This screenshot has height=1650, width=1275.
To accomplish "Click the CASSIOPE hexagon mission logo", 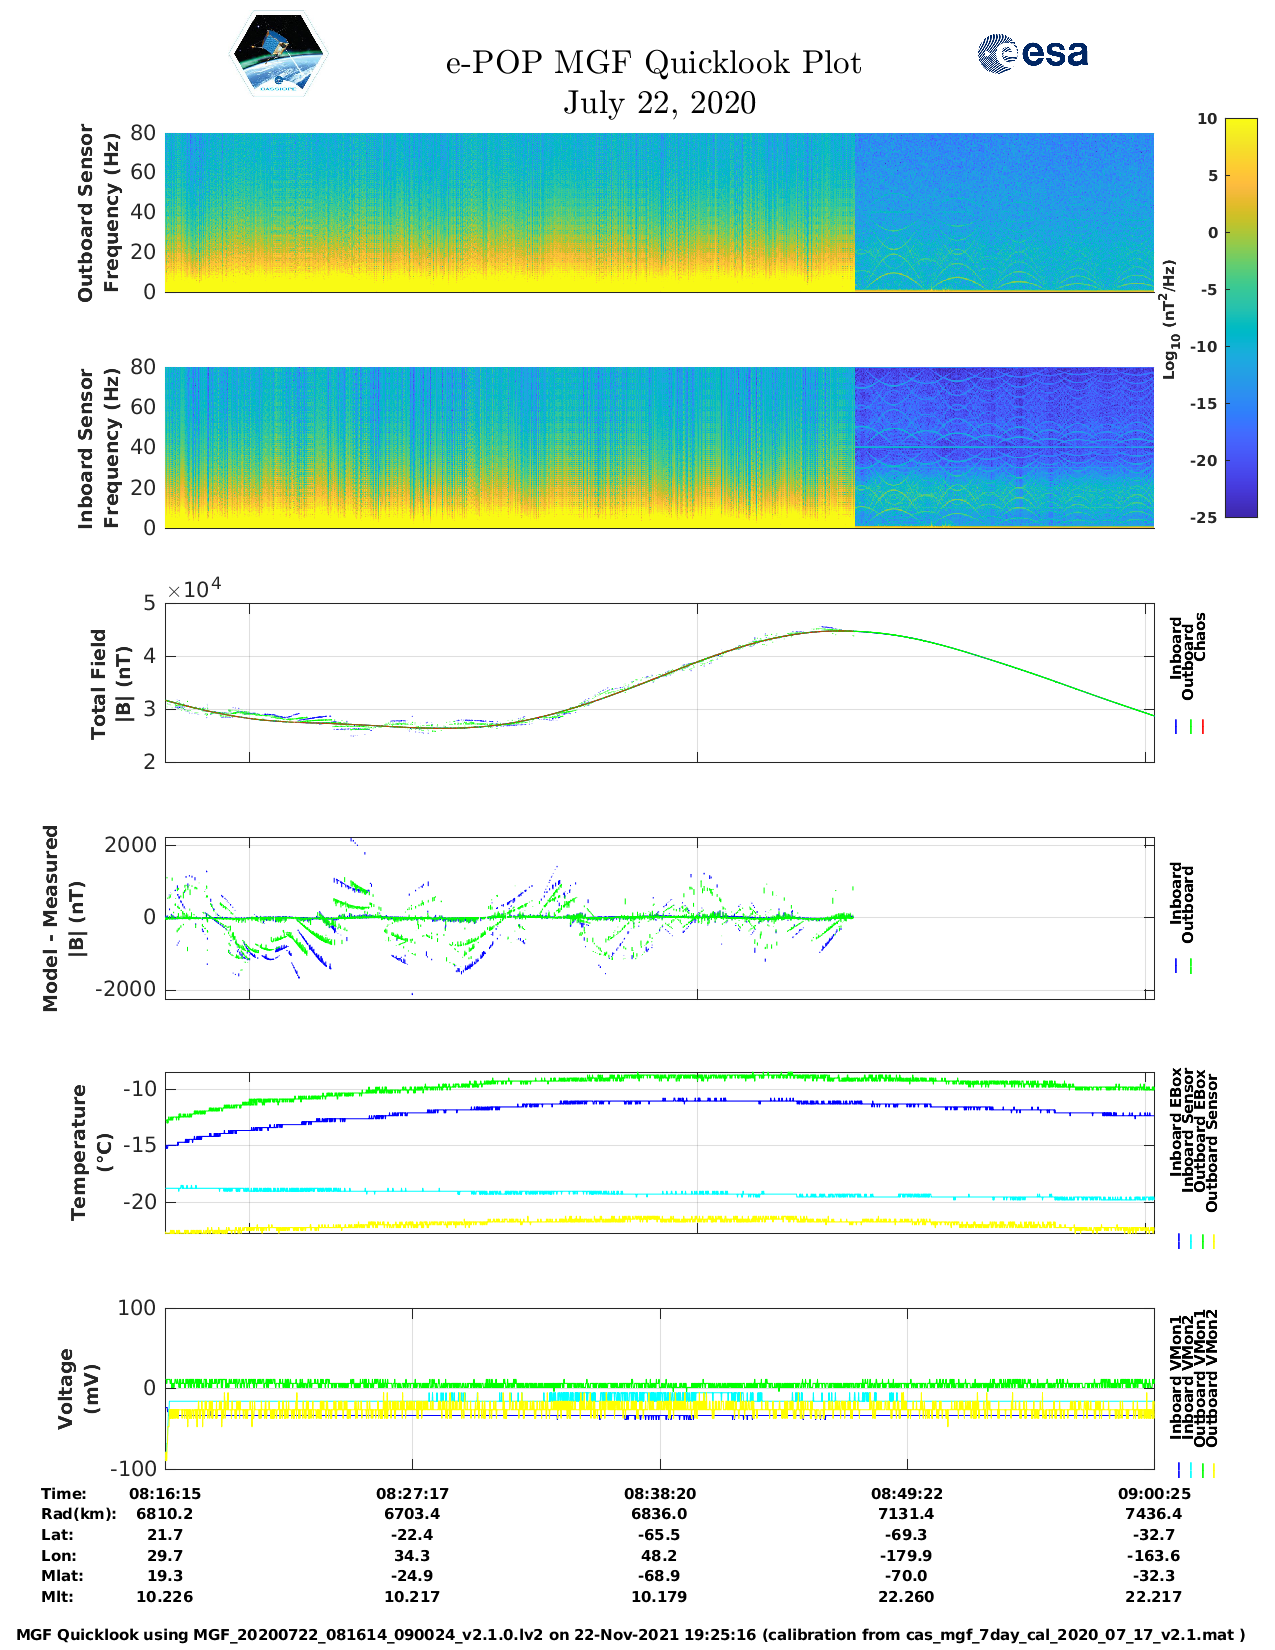I will coord(279,55).
